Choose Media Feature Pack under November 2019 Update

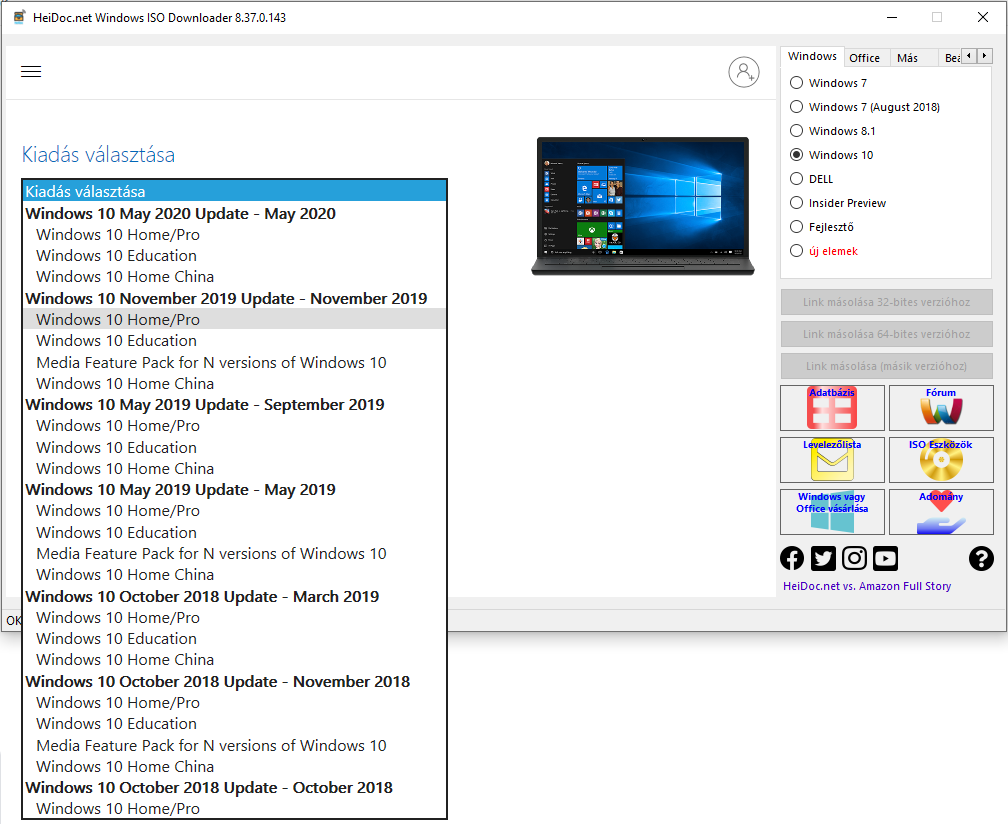(235, 363)
